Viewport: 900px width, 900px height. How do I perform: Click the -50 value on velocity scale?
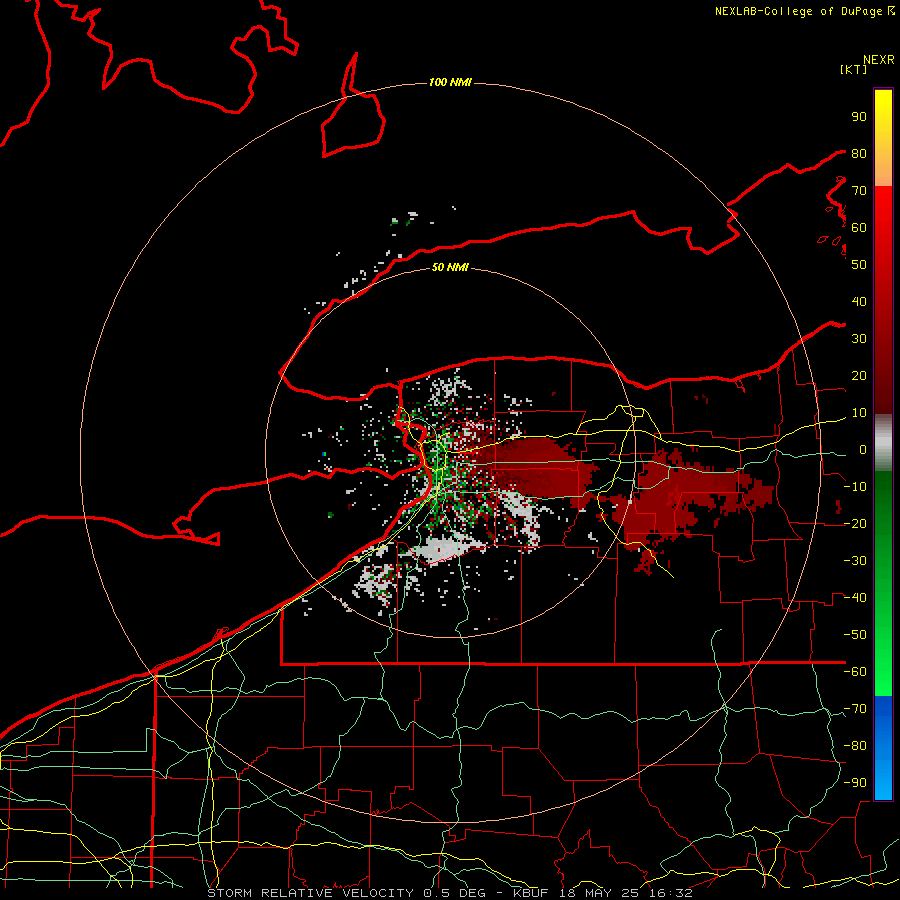click(x=855, y=635)
